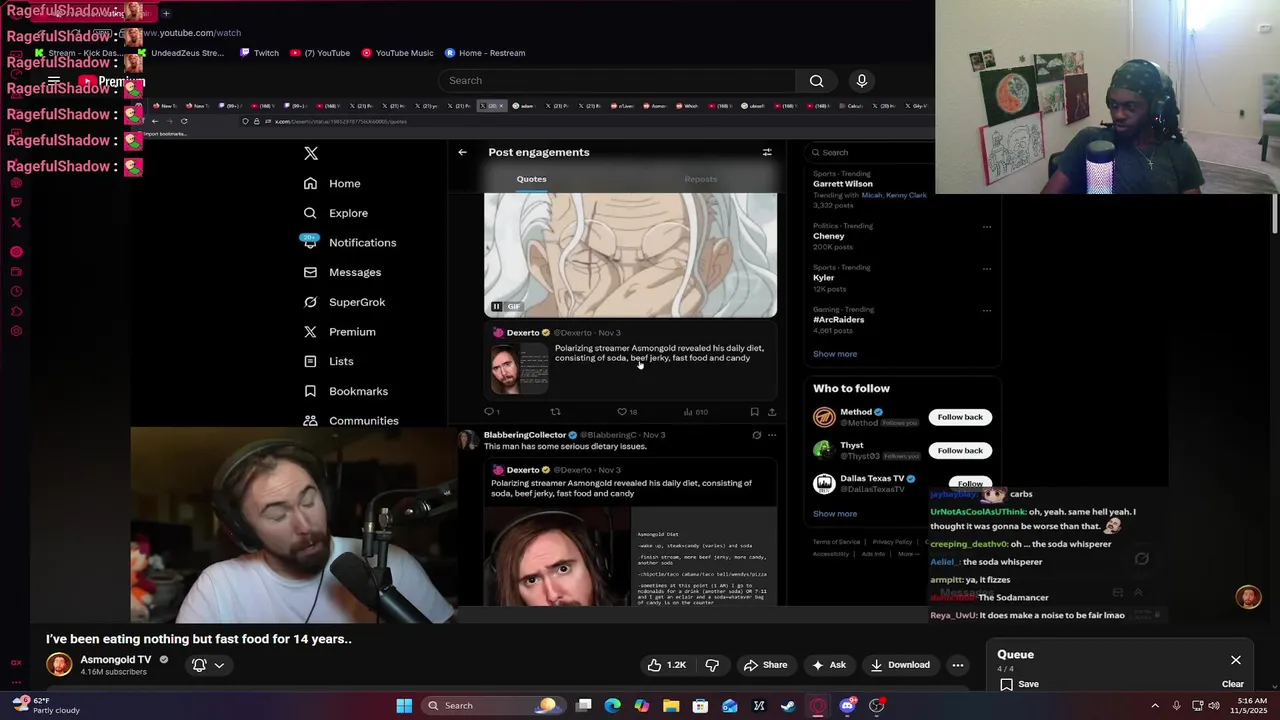Open Messages in X sidebar
The width and height of the screenshot is (1280, 720).
tap(342, 272)
